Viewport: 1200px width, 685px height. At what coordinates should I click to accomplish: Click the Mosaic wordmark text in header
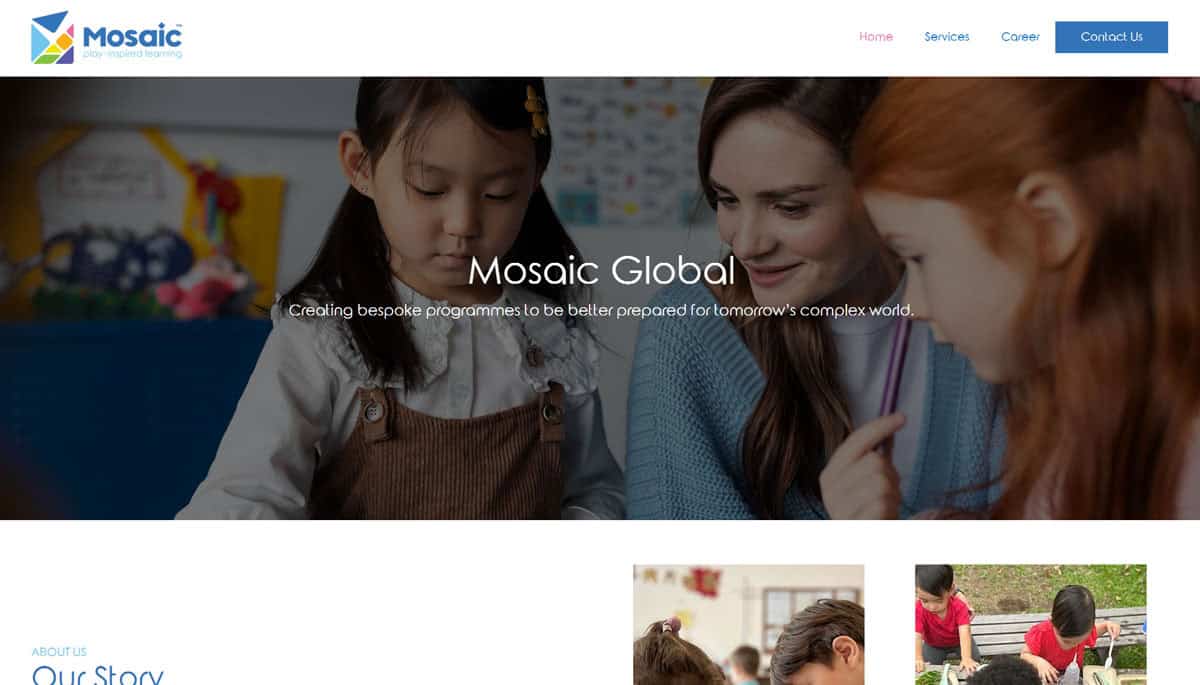[132, 36]
